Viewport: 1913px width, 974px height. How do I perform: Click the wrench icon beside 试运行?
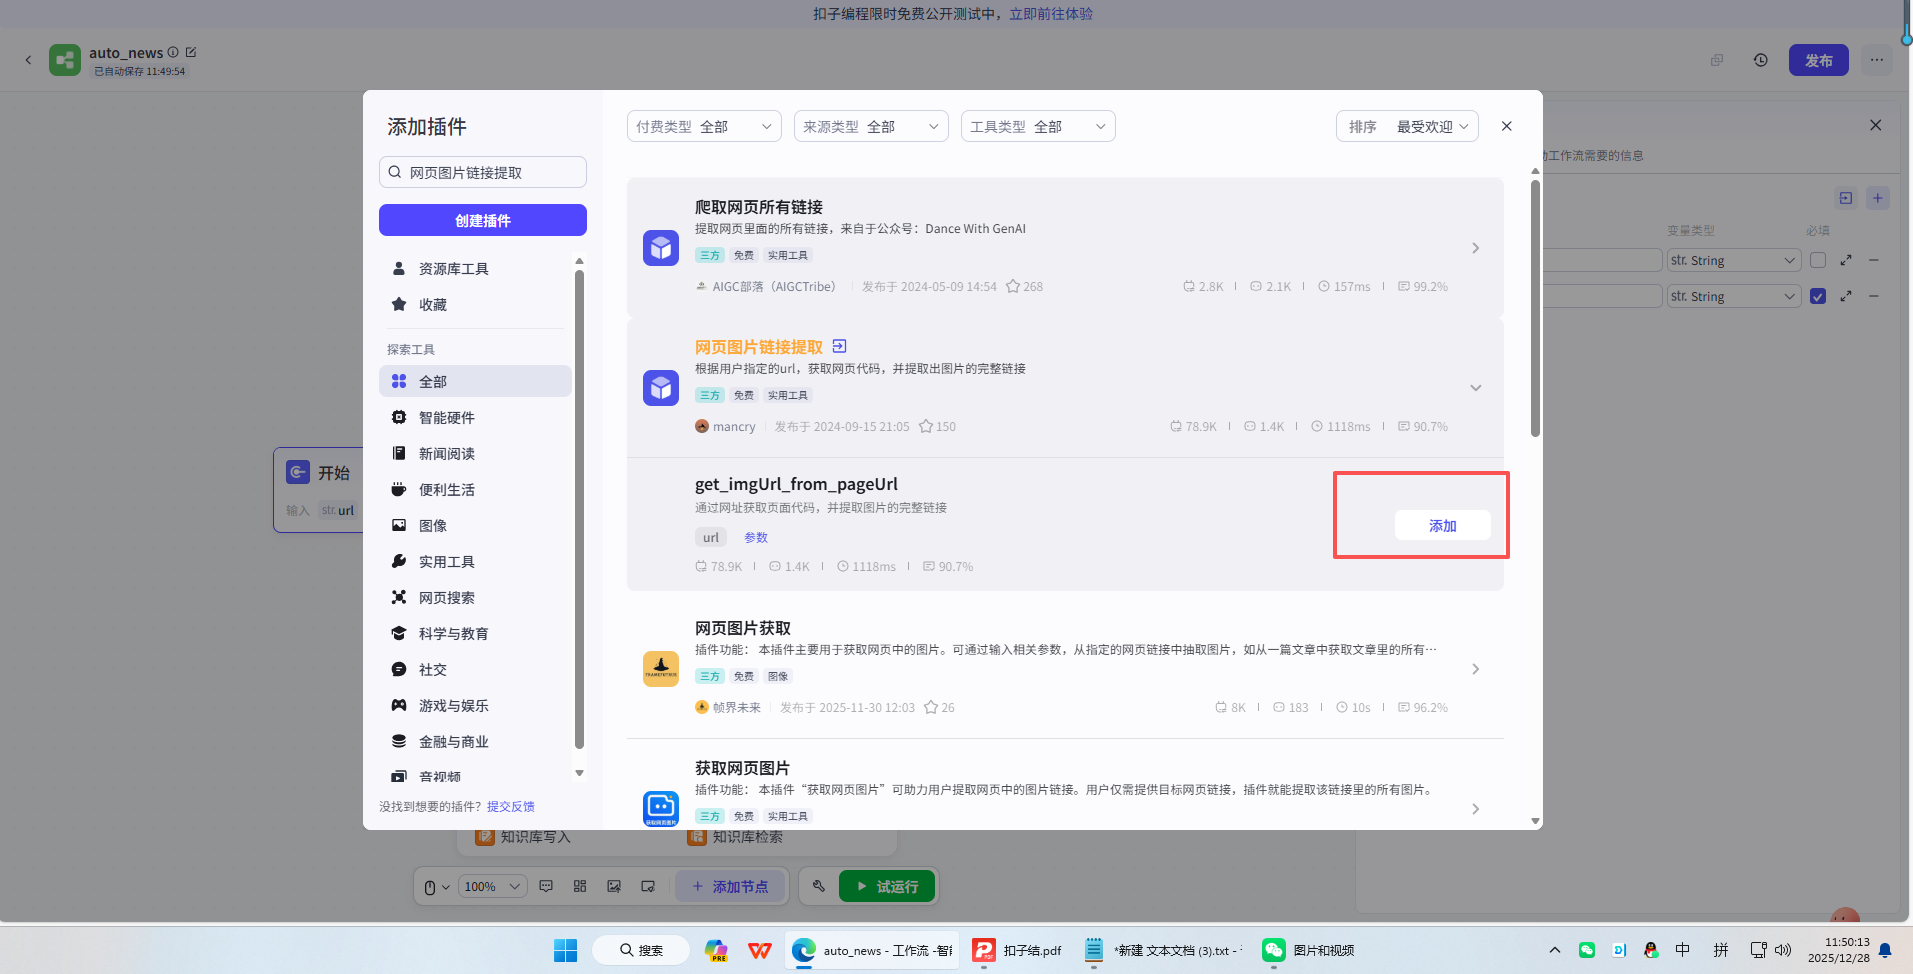[x=818, y=886]
